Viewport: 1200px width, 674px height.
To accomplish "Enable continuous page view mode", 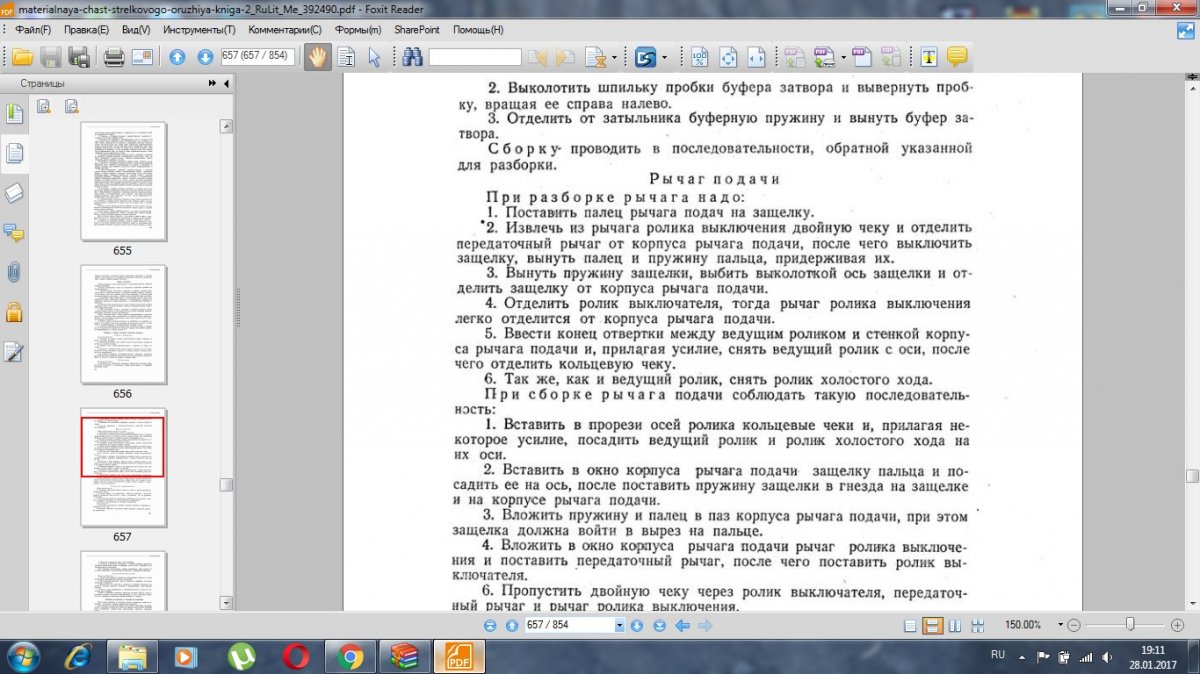I will pyautogui.click(x=932, y=626).
